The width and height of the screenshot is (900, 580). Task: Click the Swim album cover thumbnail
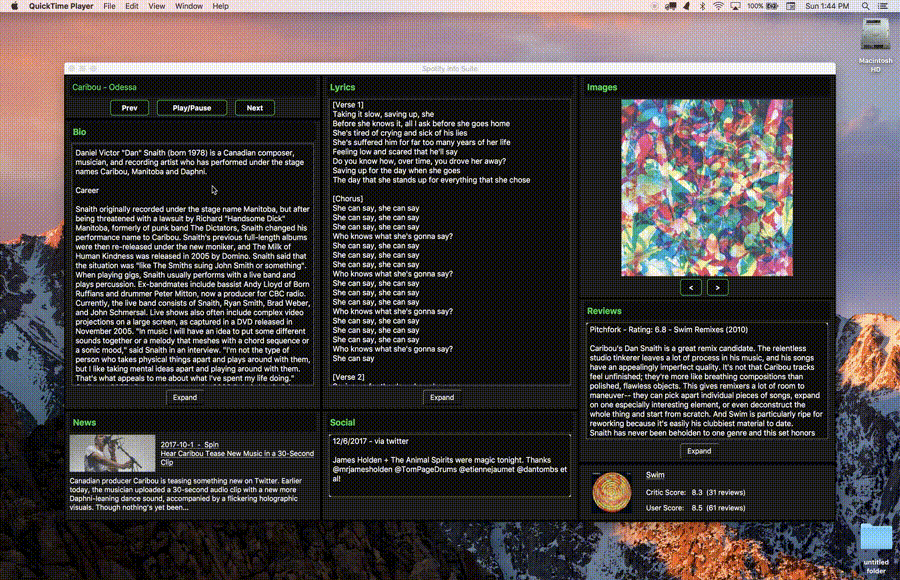click(612, 492)
